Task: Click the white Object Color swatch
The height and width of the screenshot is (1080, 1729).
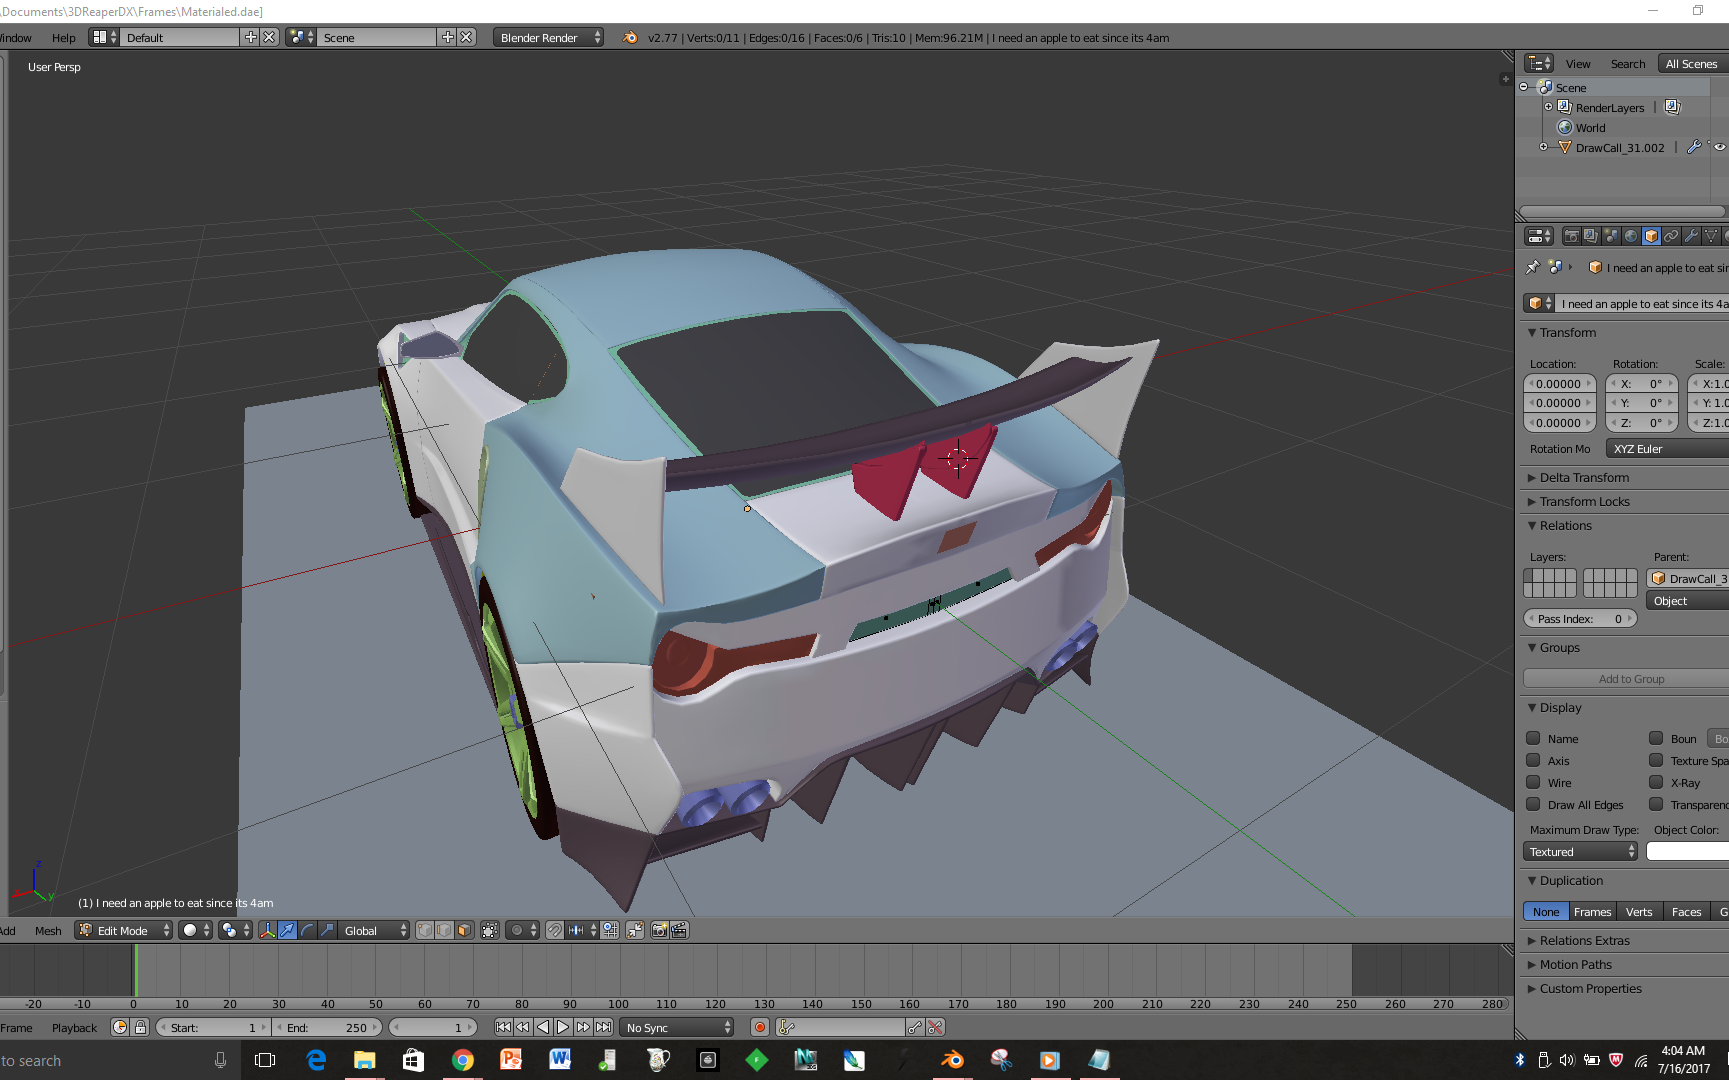Action: click(1688, 852)
